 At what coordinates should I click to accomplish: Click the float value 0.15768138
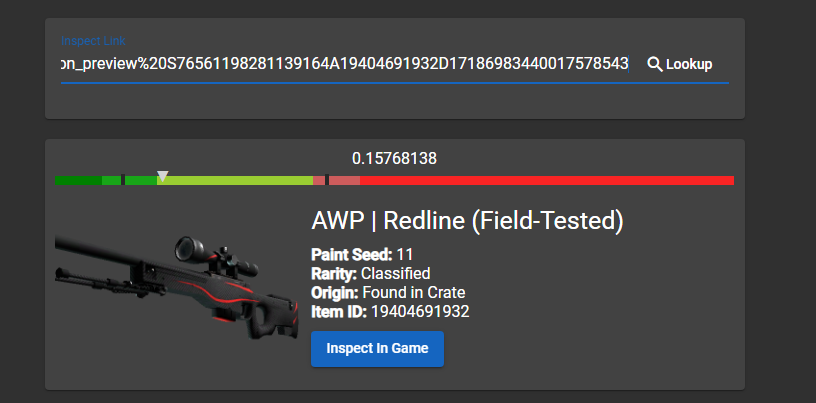coord(394,158)
